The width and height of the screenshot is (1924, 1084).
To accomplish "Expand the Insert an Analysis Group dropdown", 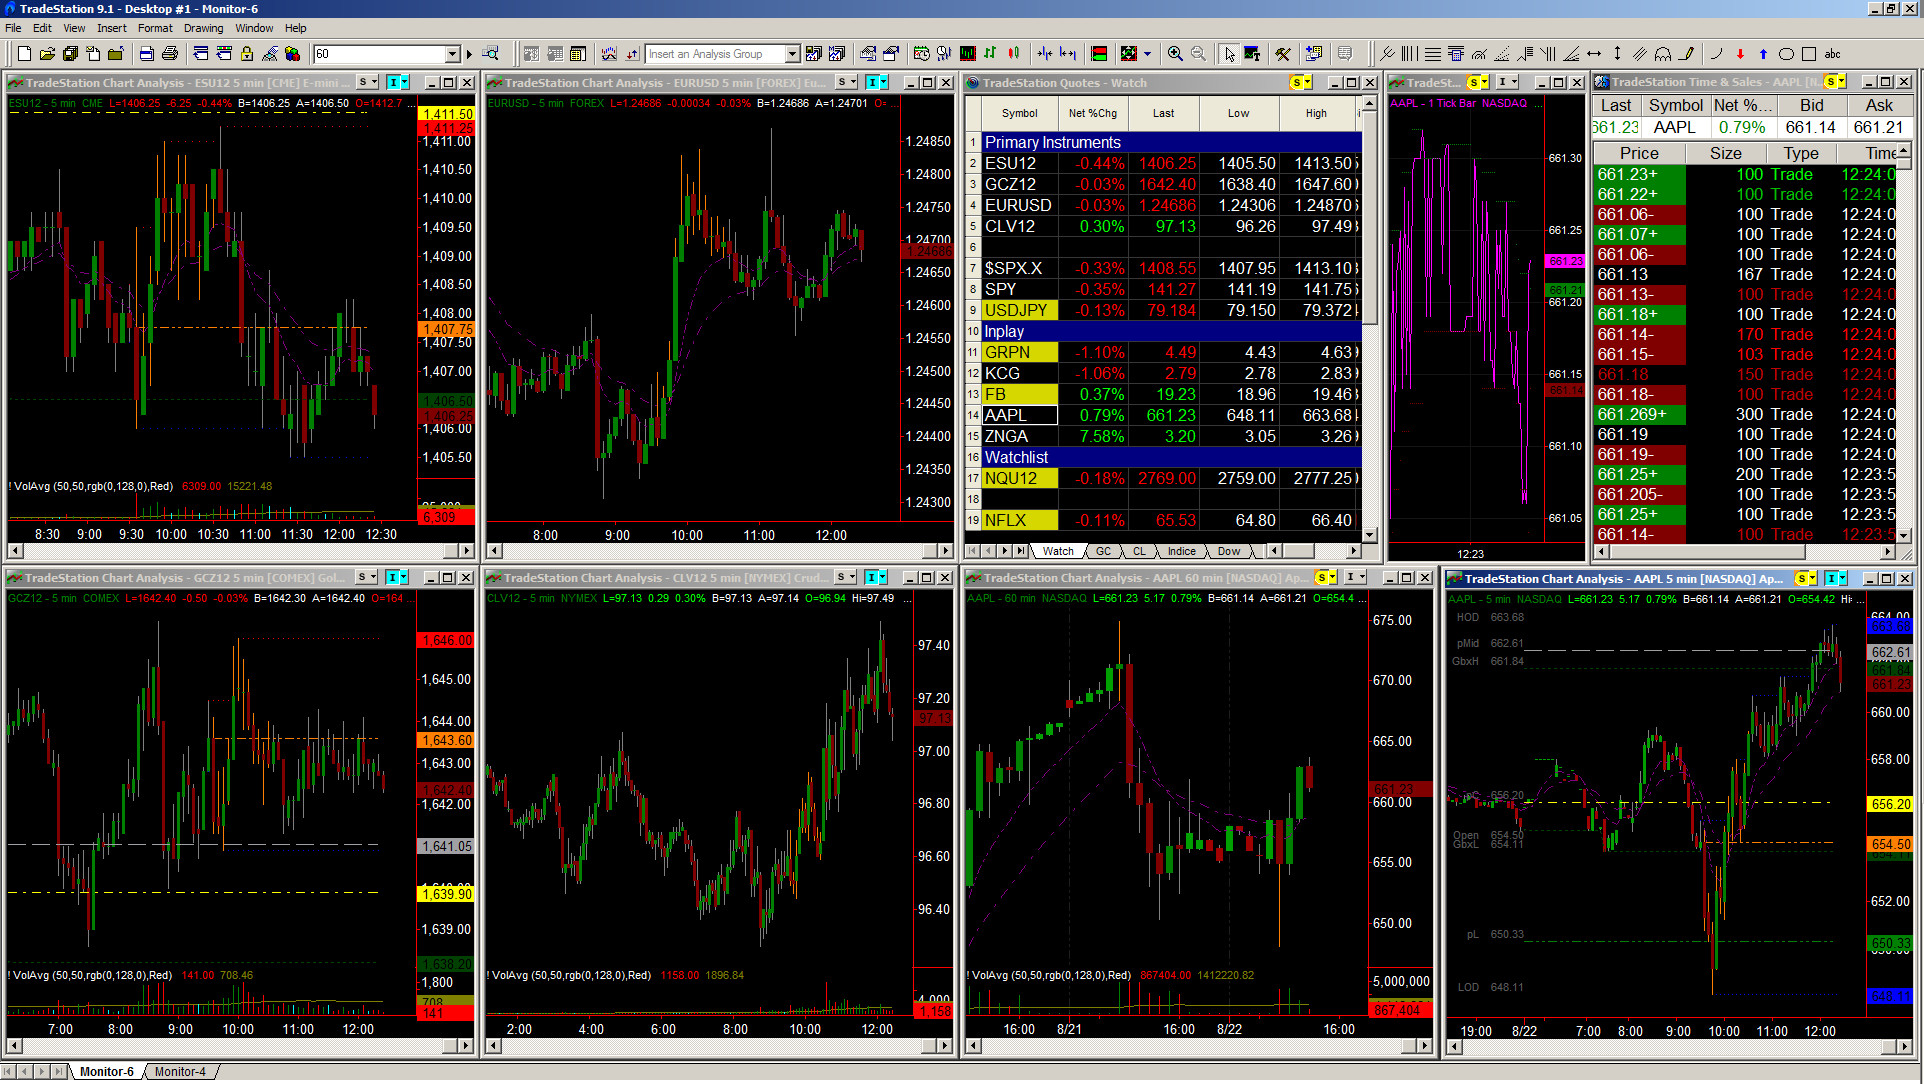I will coord(792,54).
